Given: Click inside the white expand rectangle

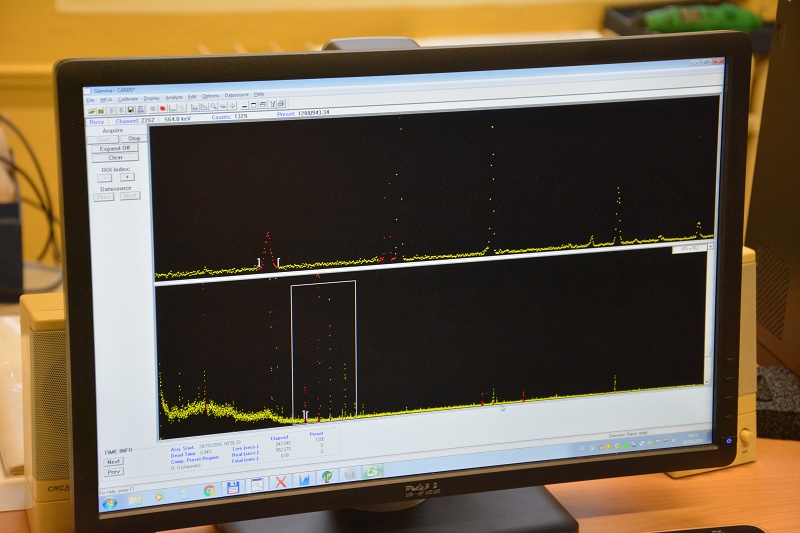Looking at the screenshot, I should pyautogui.click(x=323, y=350).
